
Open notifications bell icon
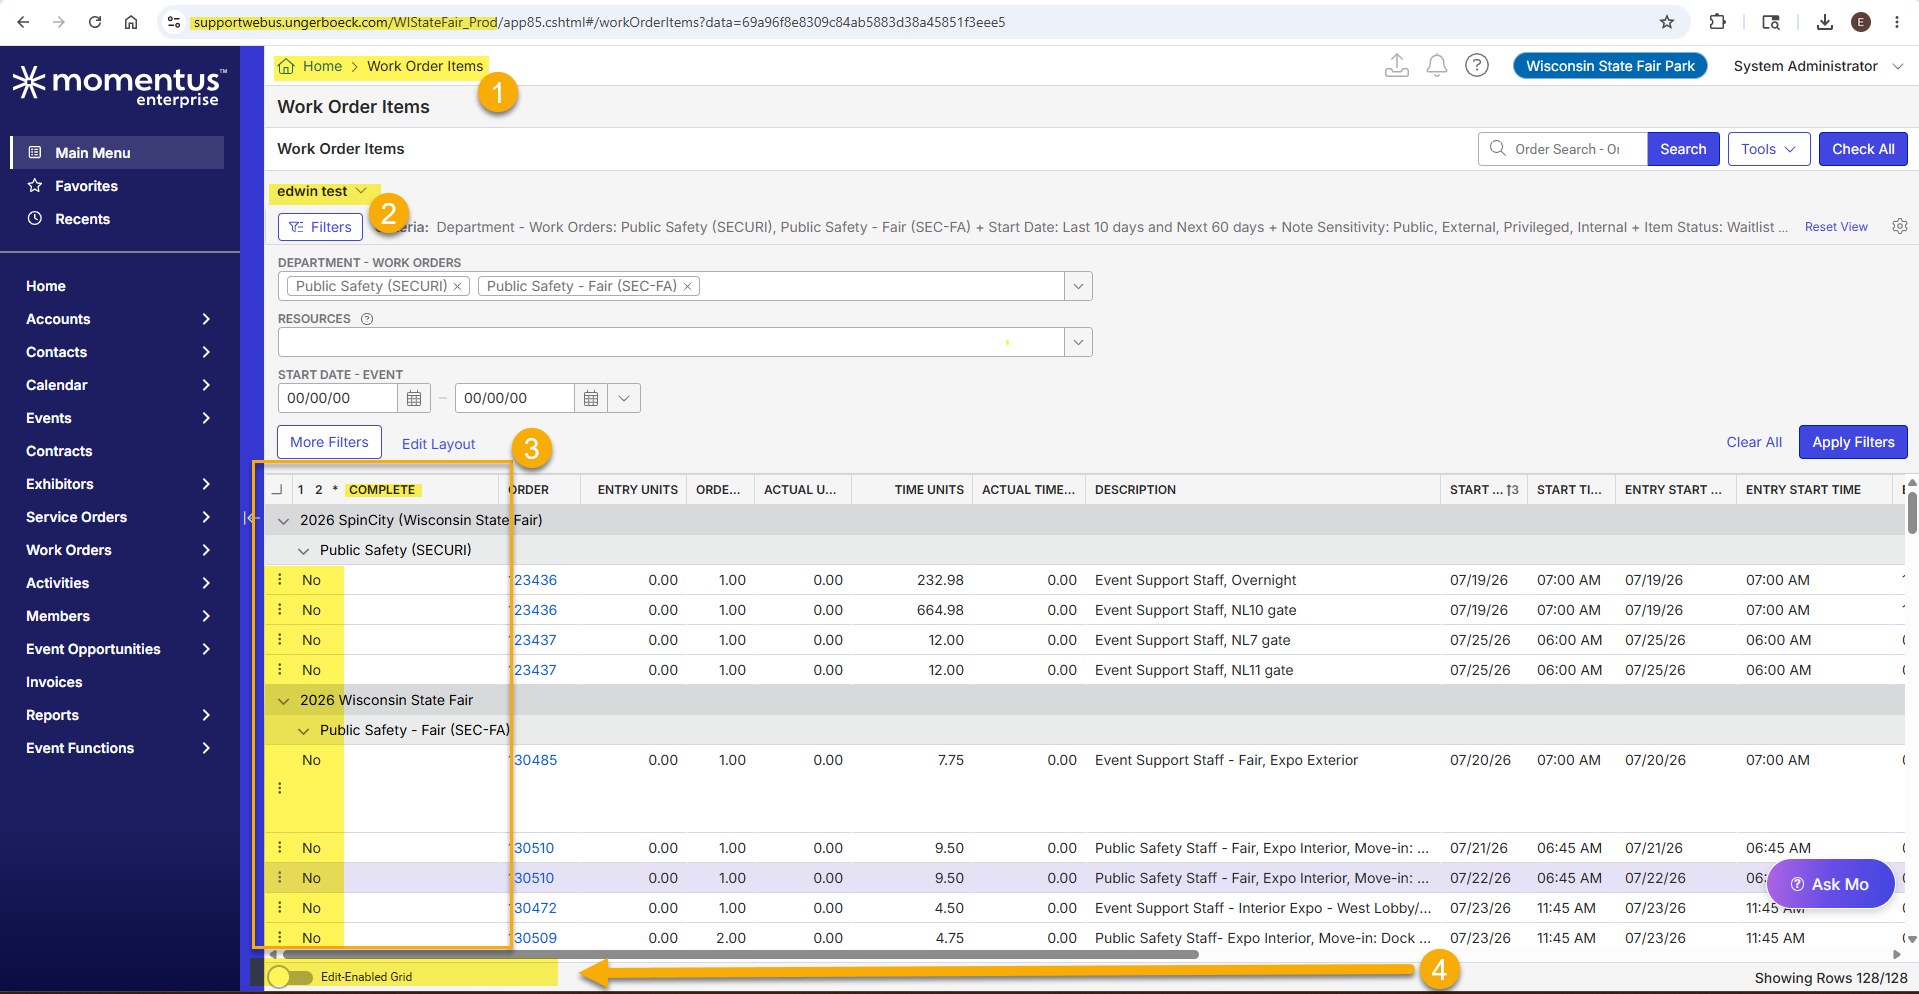click(1437, 66)
